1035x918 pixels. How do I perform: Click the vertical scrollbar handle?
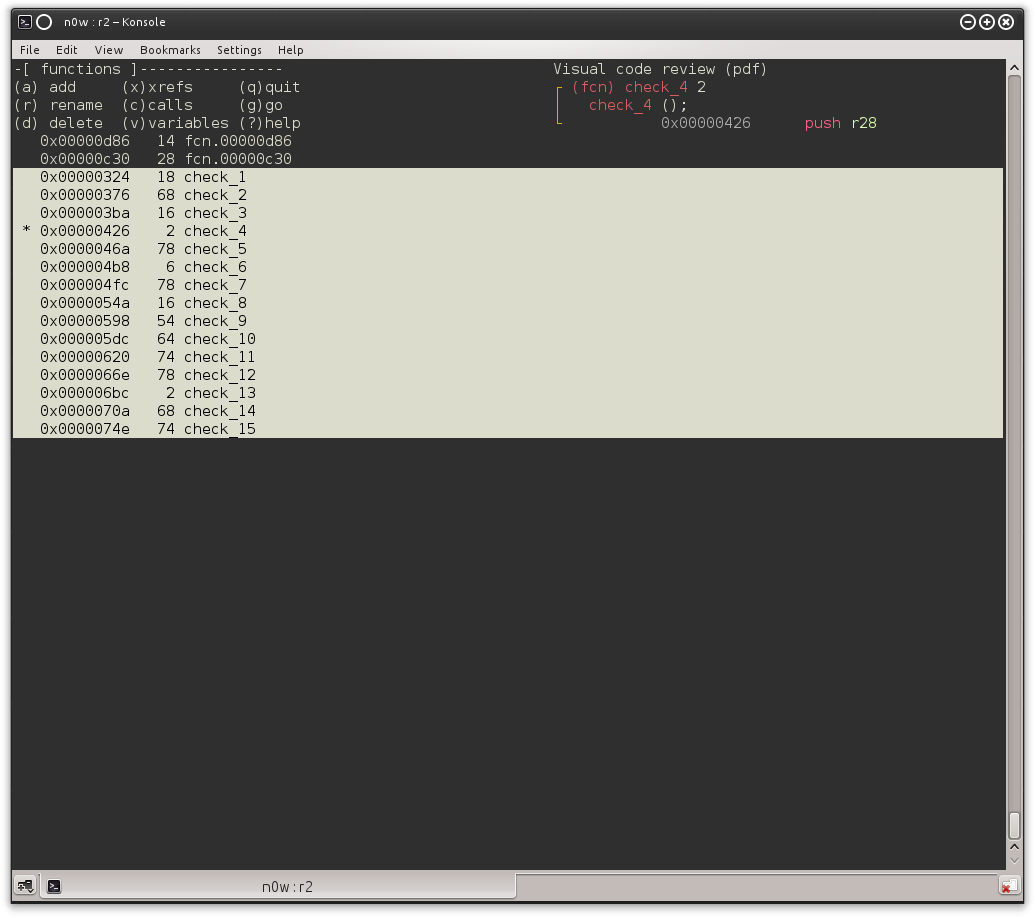(1014, 824)
